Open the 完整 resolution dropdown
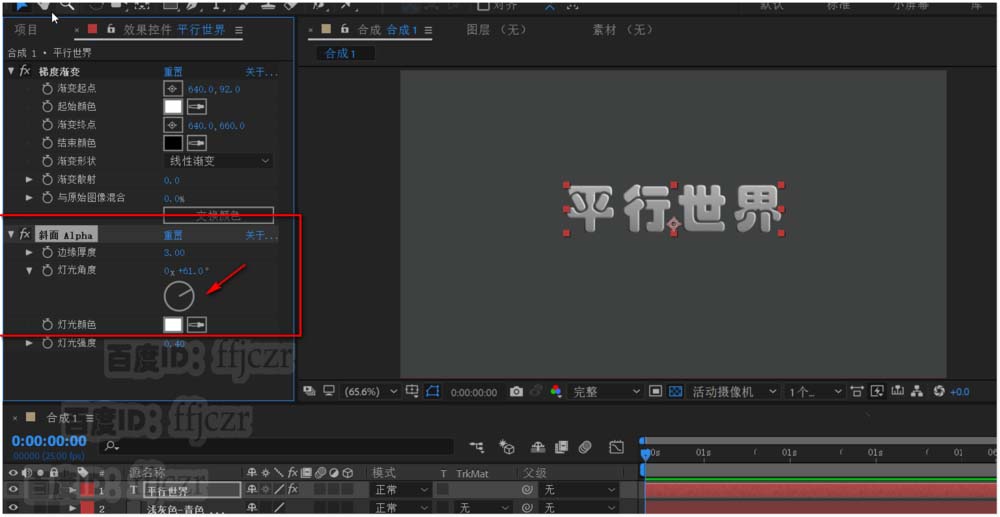This screenshot has width=1000, height=517. 605,391
